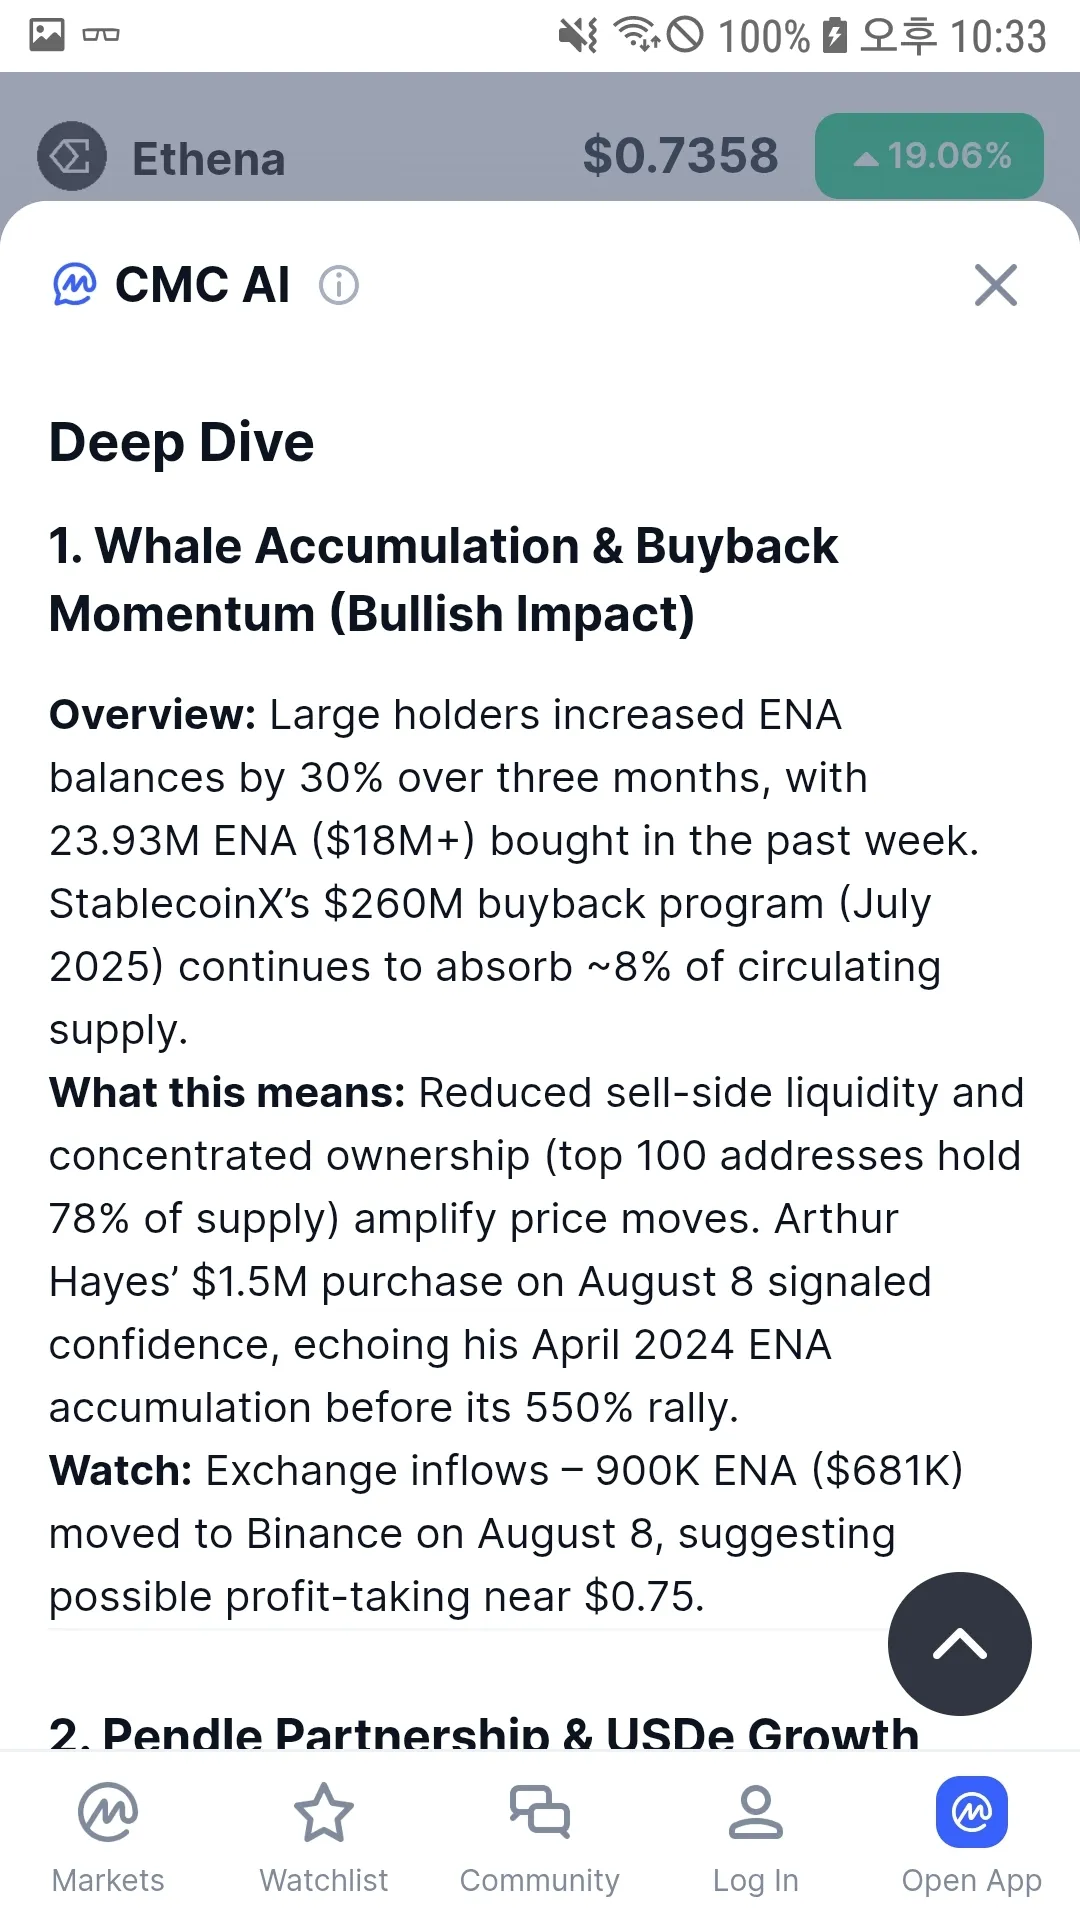Tap the Whale Accumulation section heading
The width and height of the screenshot is (1080, 1920).
click(443, 580)
